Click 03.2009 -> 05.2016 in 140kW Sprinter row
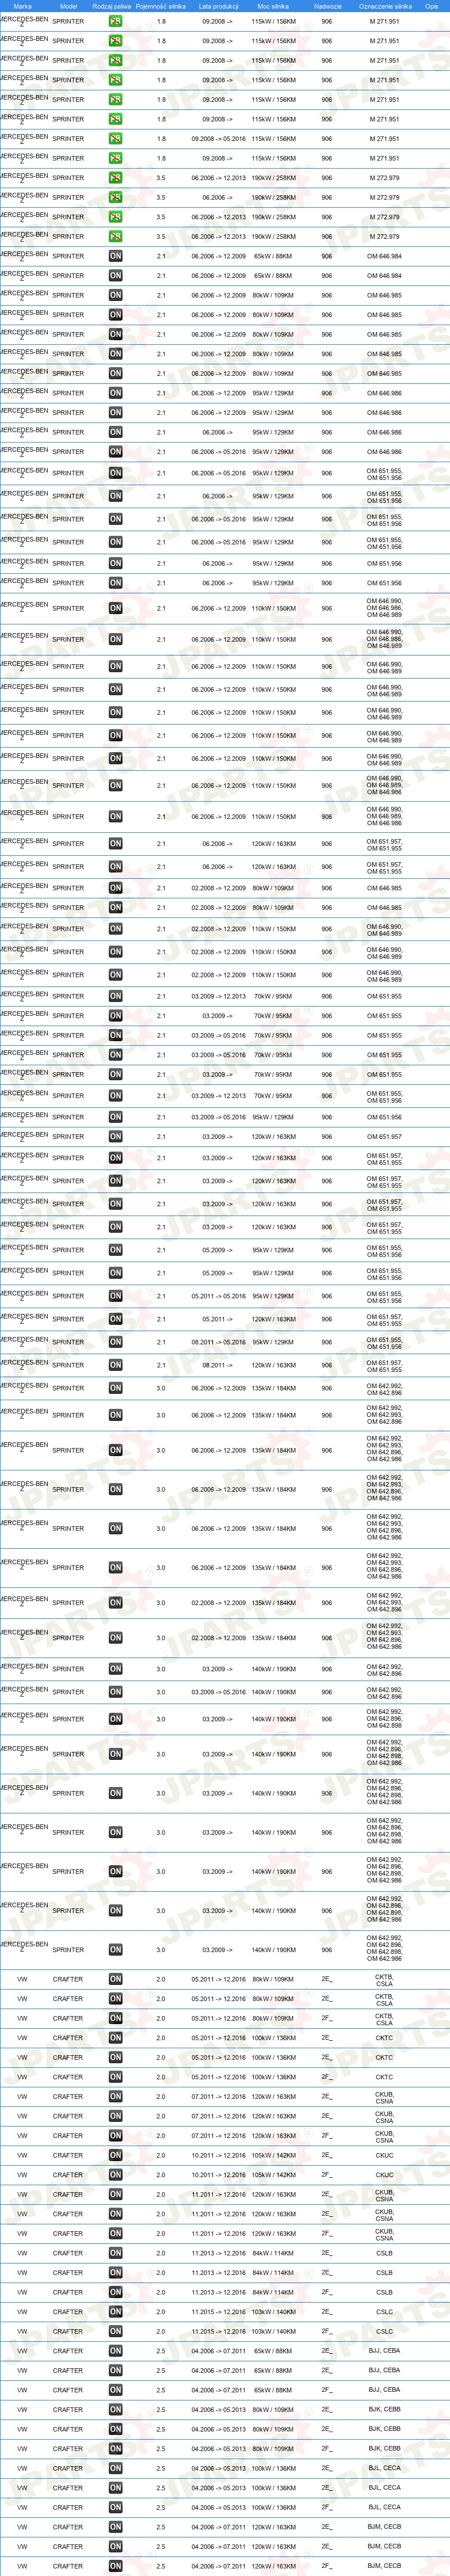The height and width of the screenshot is (2576, 450). coord(218,1692)
